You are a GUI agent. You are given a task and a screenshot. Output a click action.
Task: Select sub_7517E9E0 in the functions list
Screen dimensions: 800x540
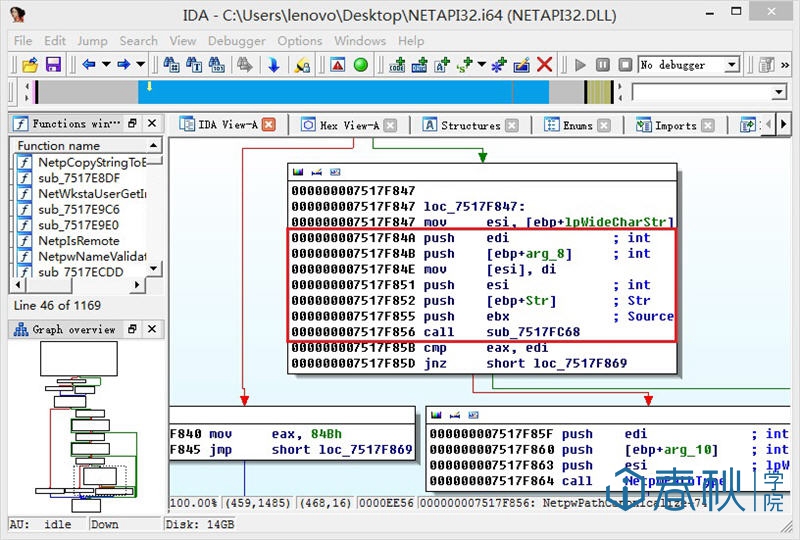click(78, 225)
